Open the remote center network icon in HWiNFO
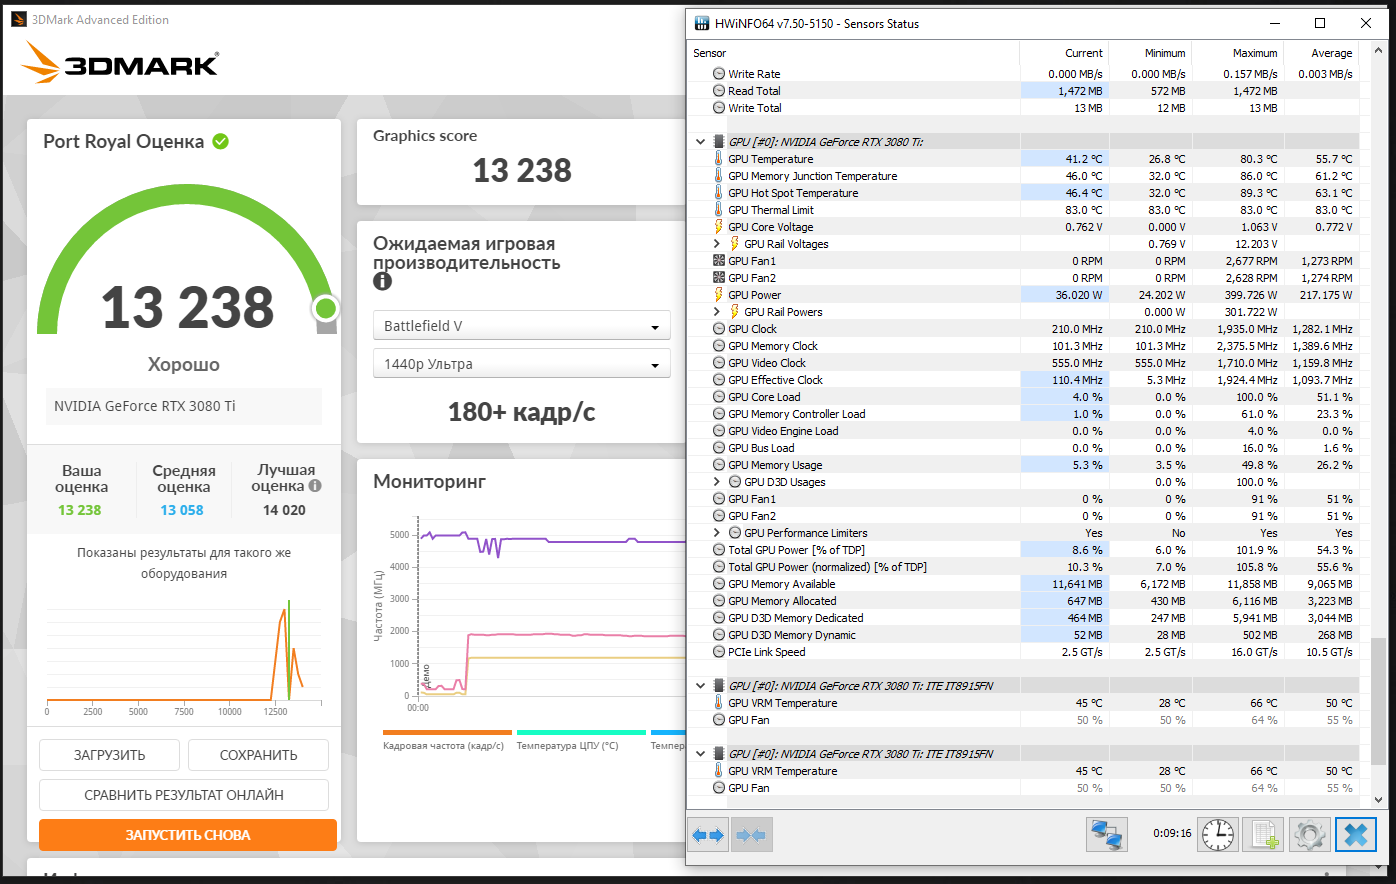The image size is (1396, 884). (1107, 834)
